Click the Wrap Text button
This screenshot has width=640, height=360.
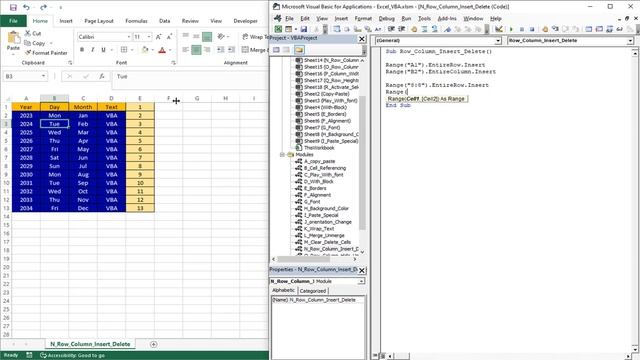tap(256, 37)
